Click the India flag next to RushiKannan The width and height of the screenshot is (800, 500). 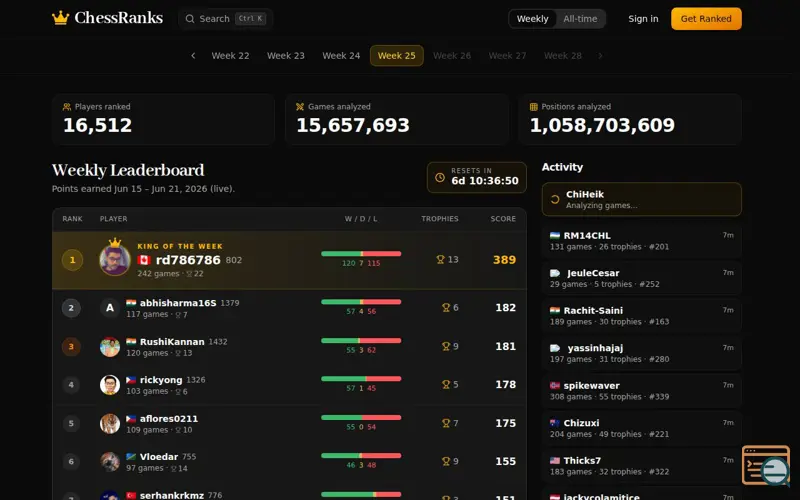[131, 341]
